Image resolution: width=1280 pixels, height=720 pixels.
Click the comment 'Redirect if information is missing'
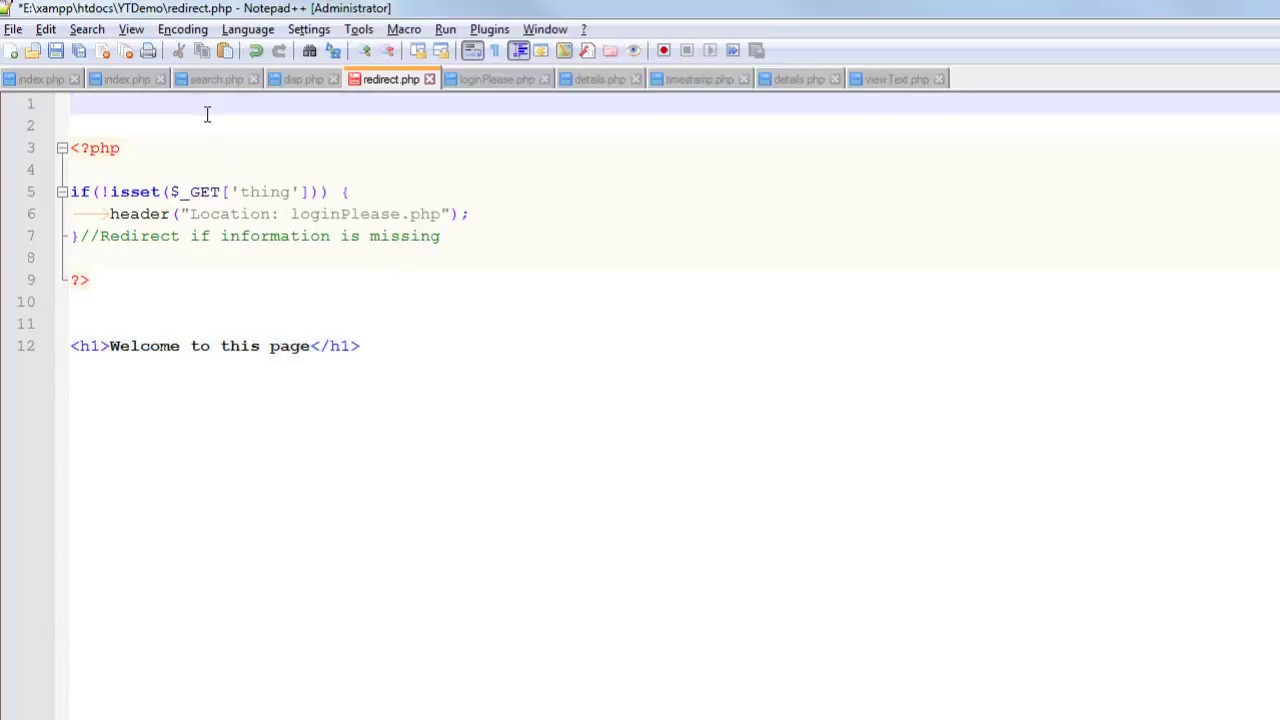pos(270,236)
